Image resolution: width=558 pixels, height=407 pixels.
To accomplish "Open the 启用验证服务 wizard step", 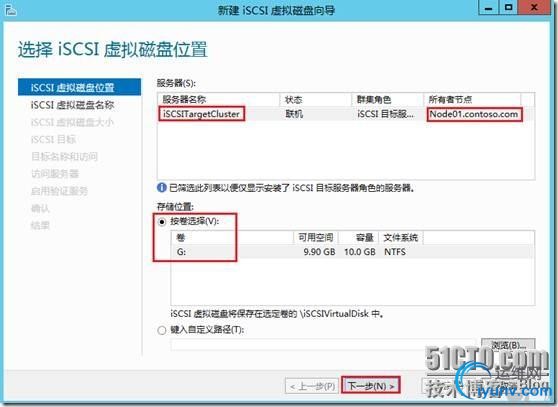I will (59, 191).
